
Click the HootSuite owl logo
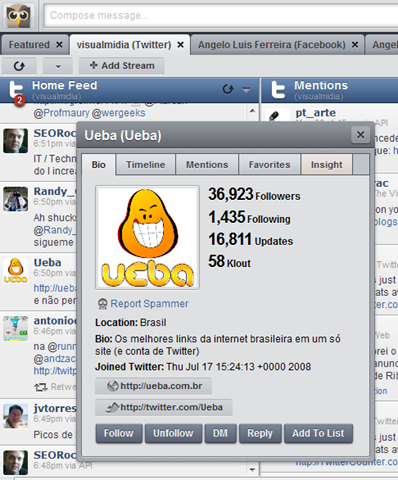coord(19,16)
